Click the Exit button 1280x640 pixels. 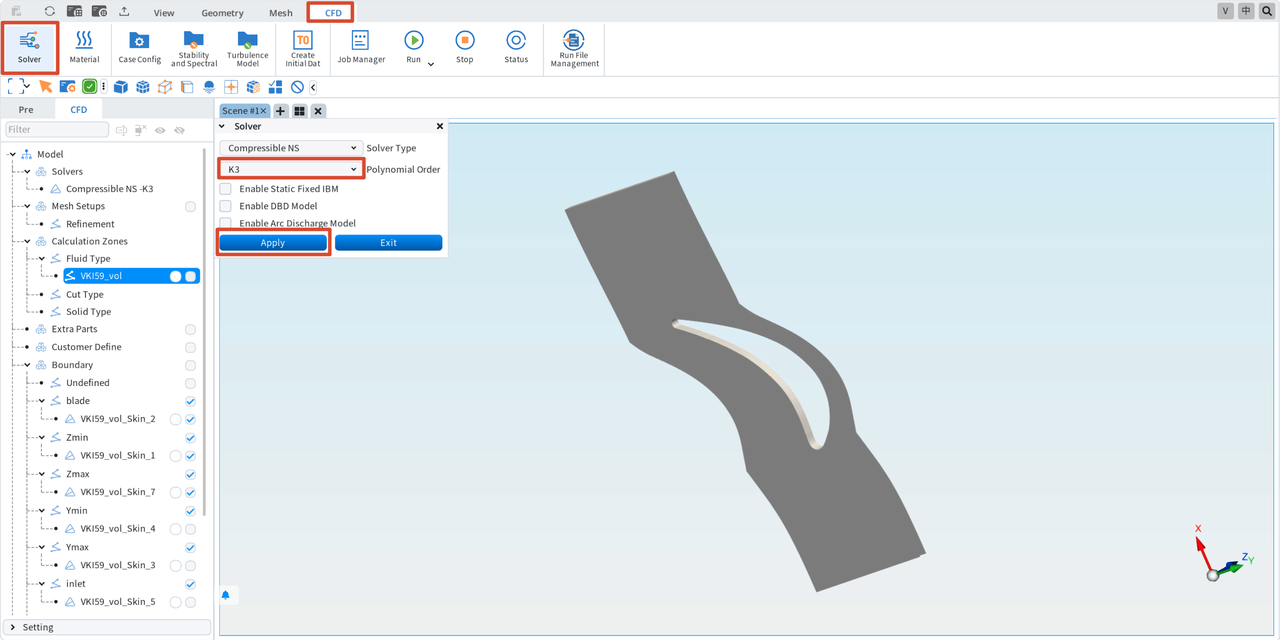coord(388,243)
